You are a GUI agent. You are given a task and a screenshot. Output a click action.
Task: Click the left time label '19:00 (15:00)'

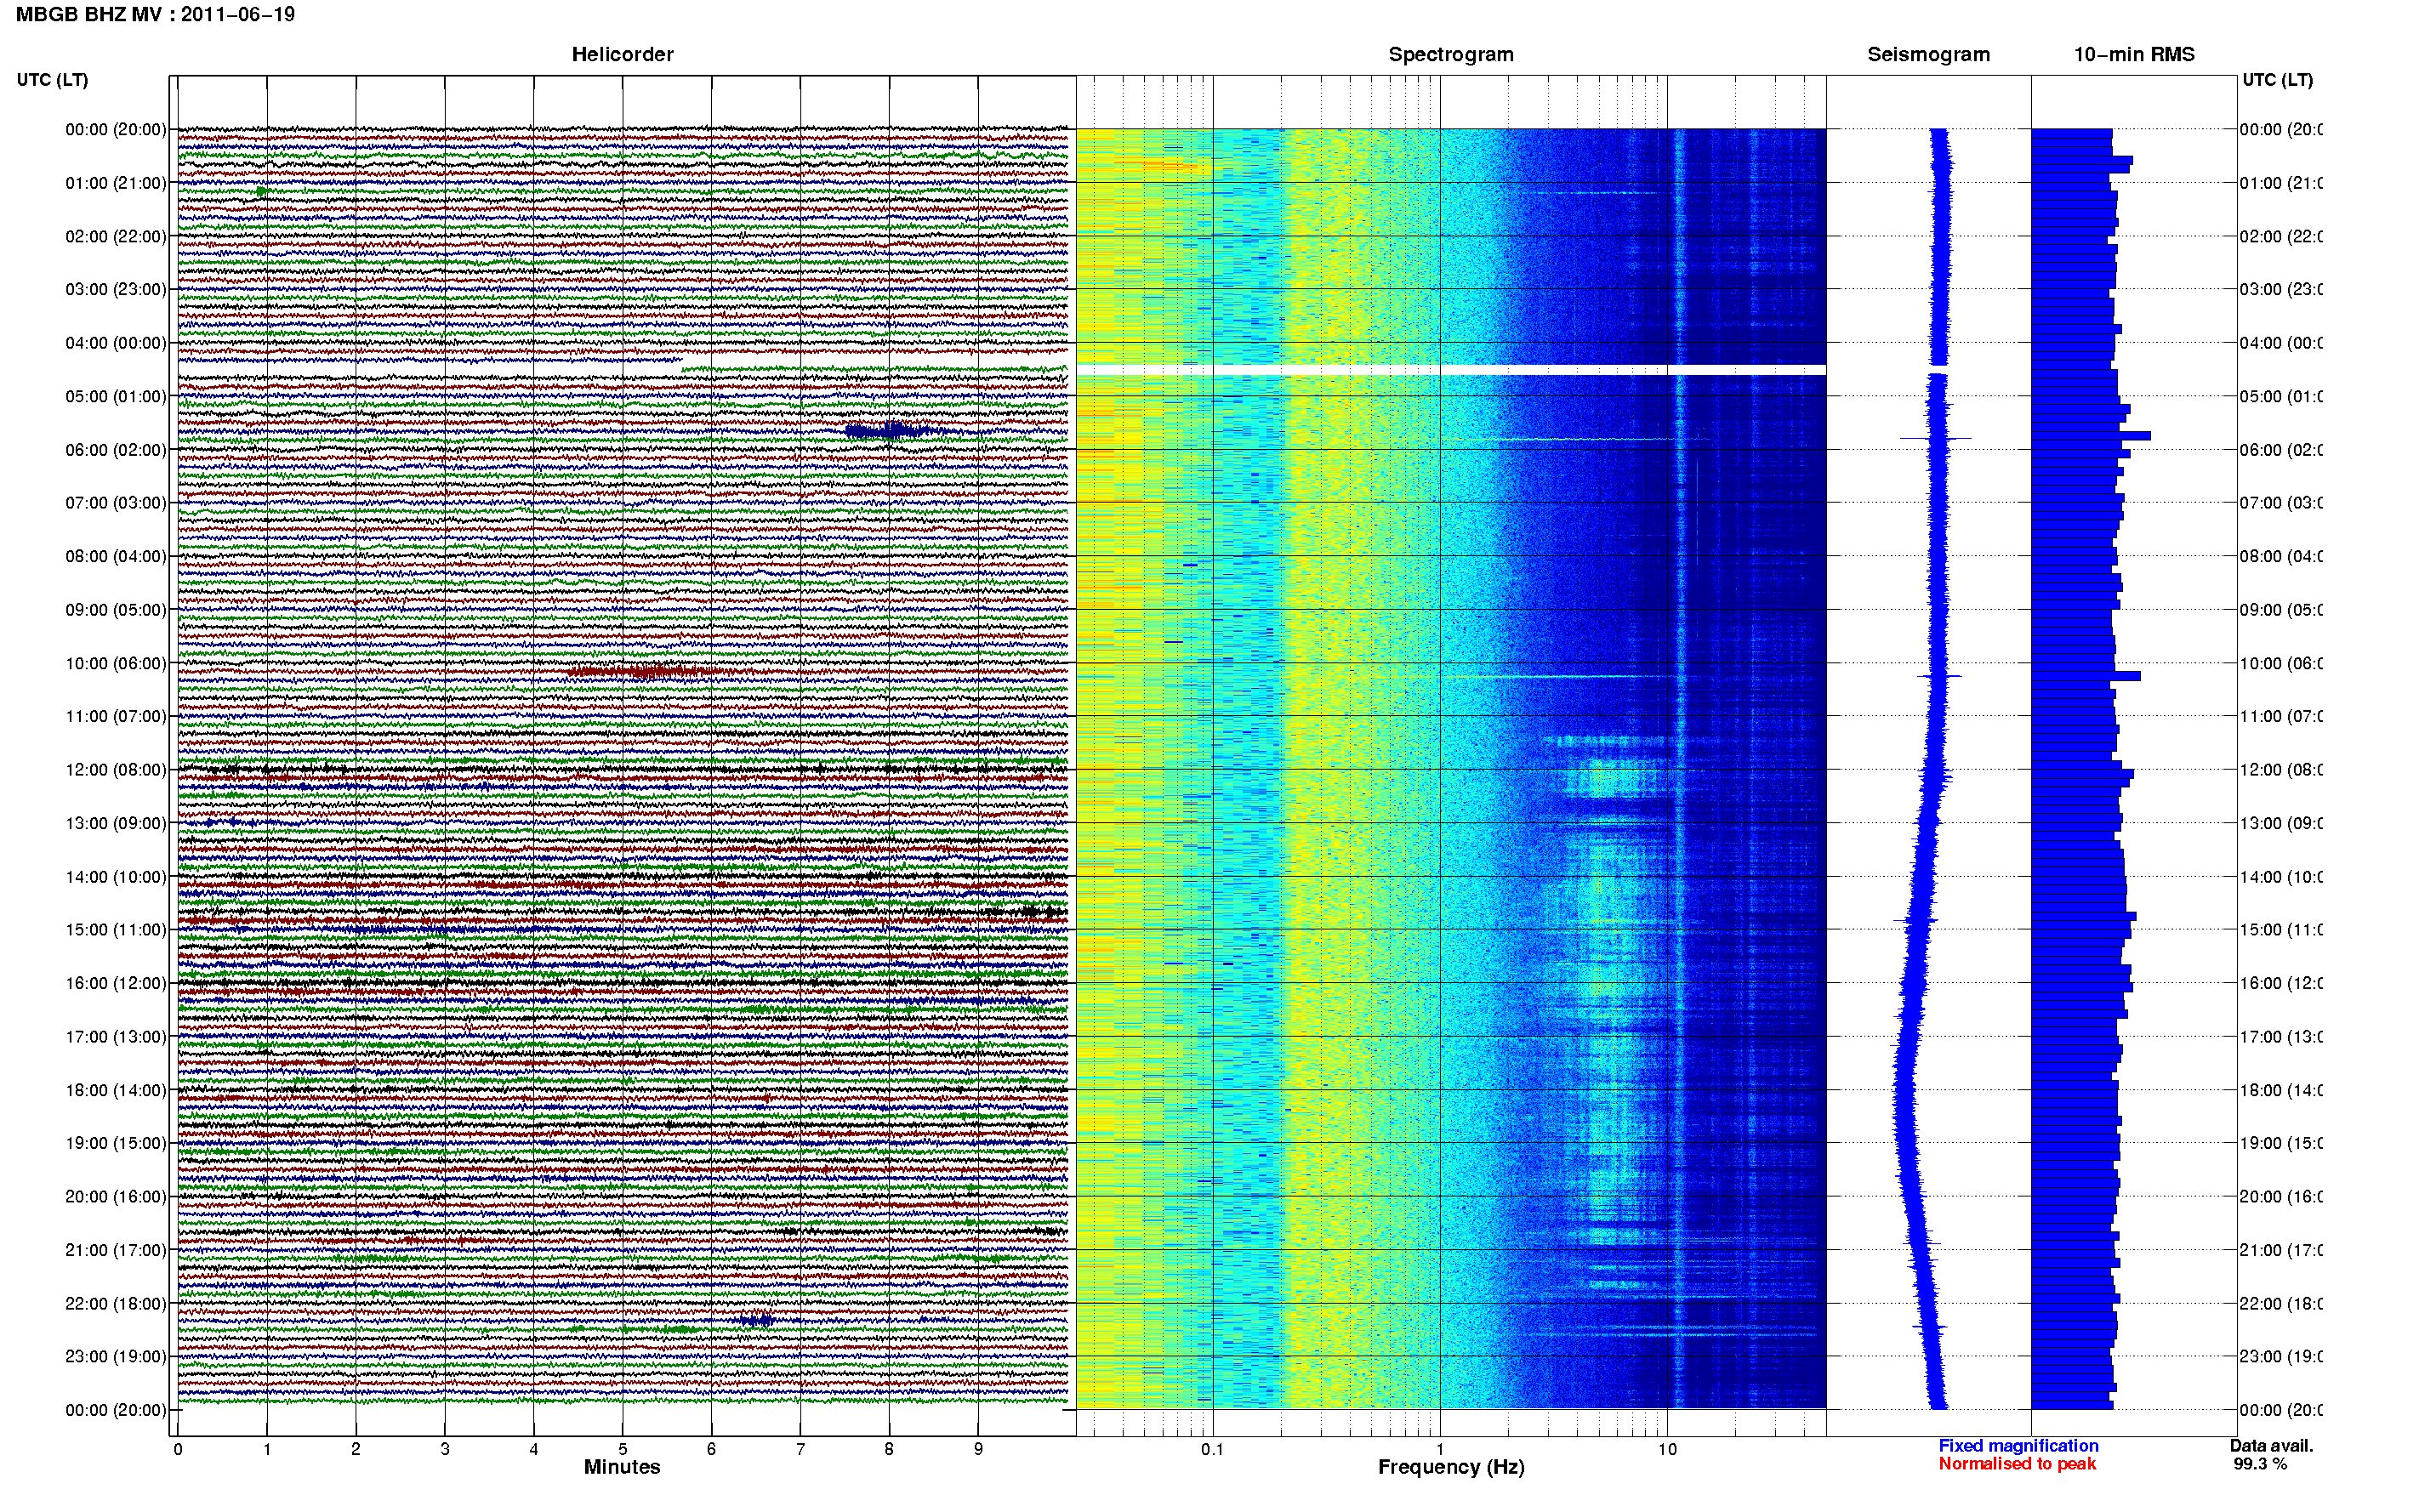[116, 1142]
